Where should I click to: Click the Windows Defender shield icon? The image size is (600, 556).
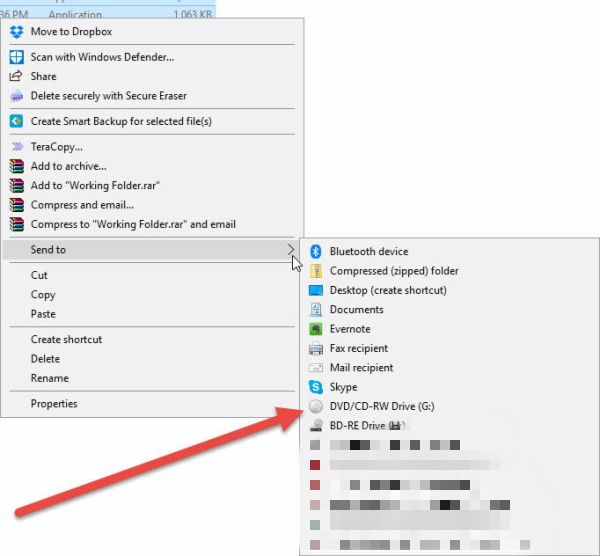[16, 57]
